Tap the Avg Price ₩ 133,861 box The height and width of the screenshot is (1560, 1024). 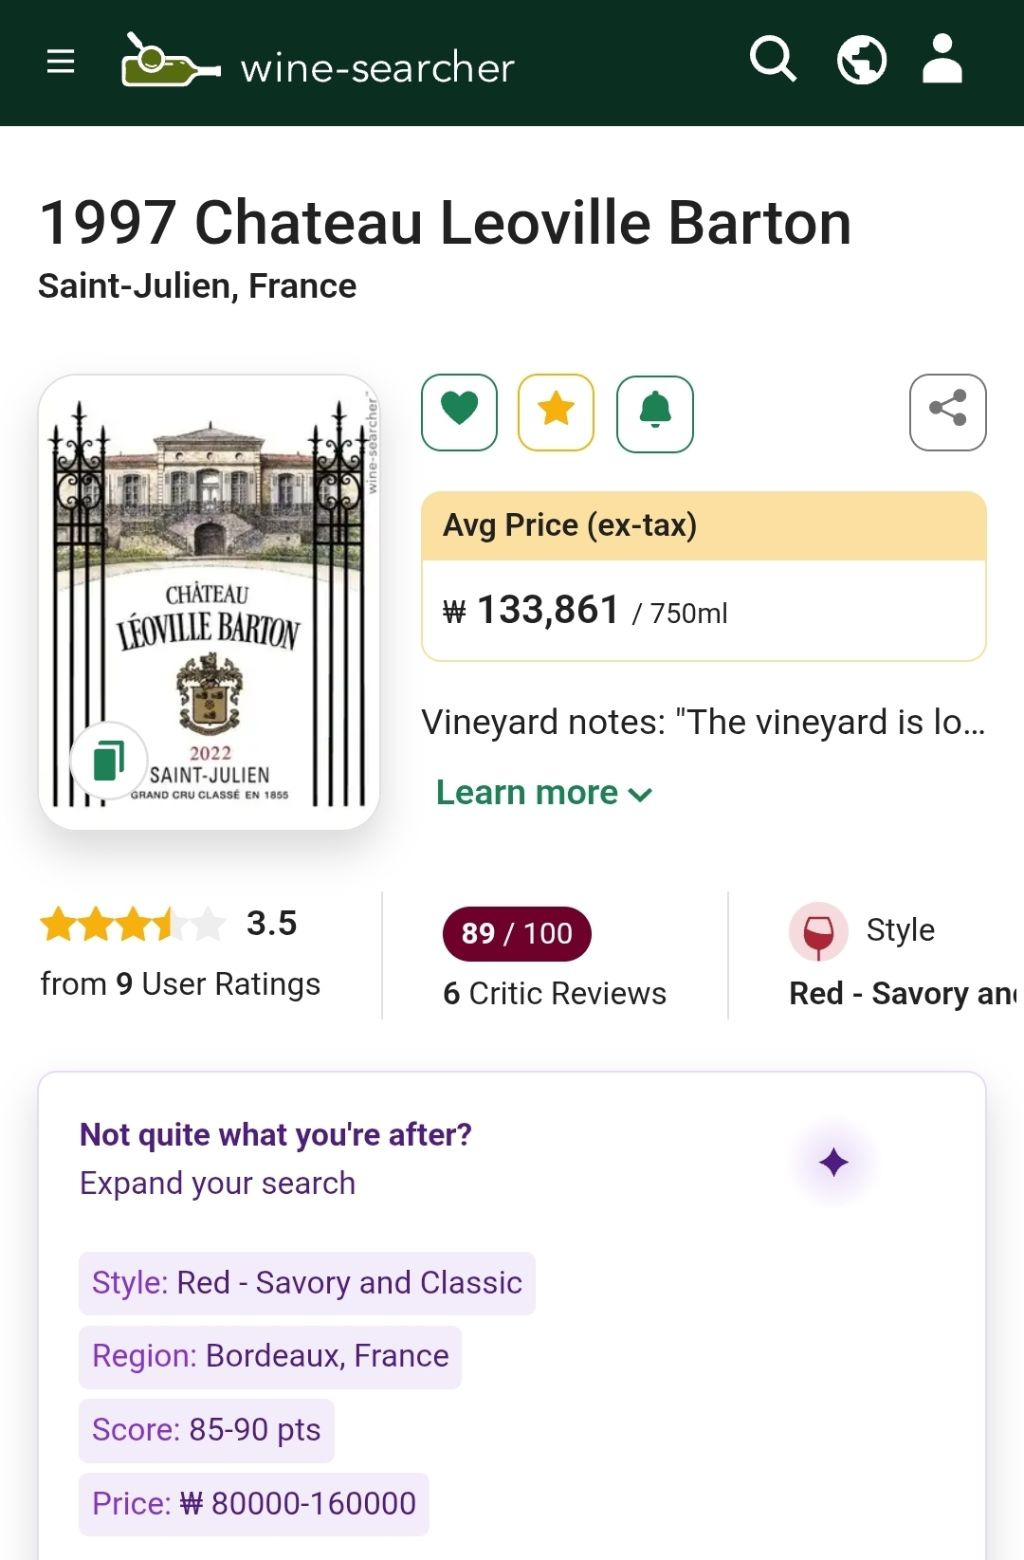point(703,609)
